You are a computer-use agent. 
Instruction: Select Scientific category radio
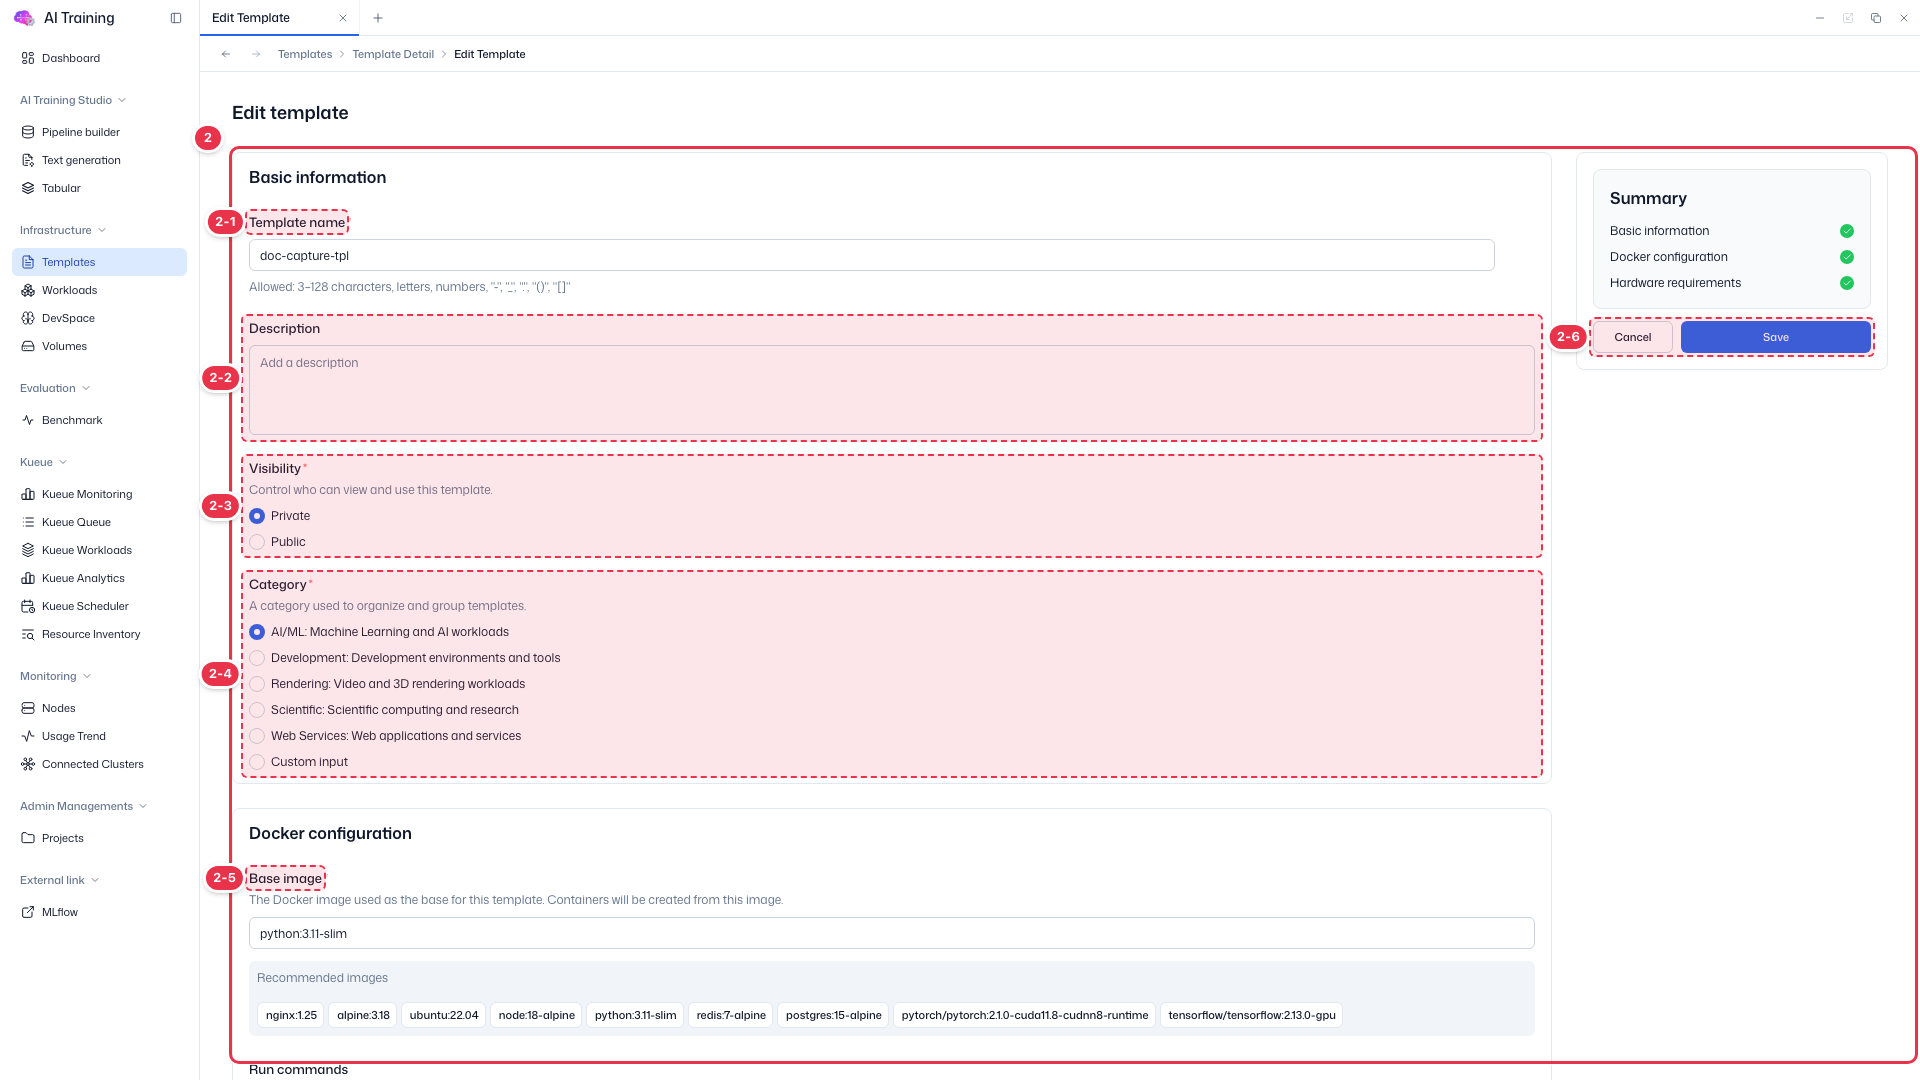257,710
